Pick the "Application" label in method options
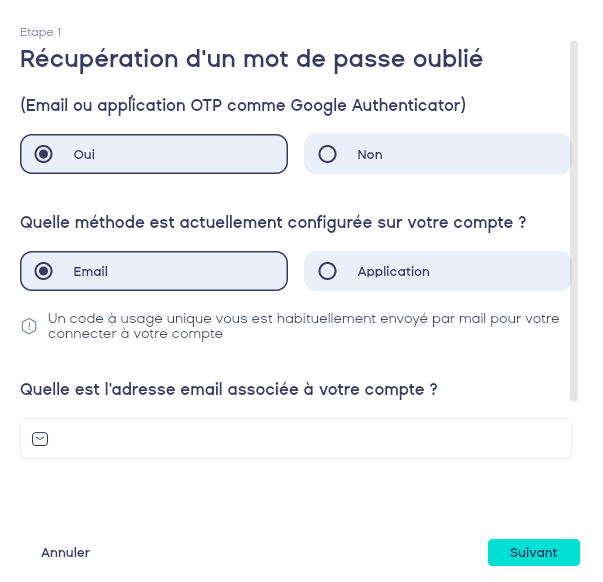The image size is (603, 582). click(x=393, y=271)
